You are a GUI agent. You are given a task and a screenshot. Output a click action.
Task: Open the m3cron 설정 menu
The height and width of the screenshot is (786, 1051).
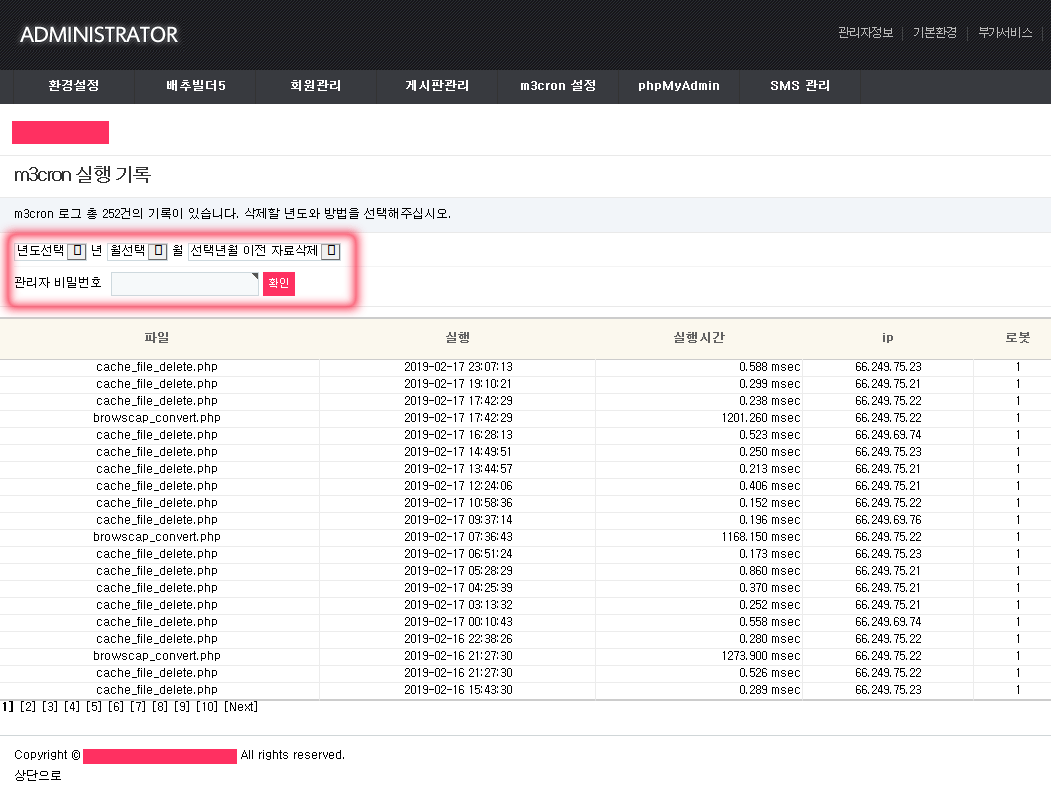coord(559,86)
